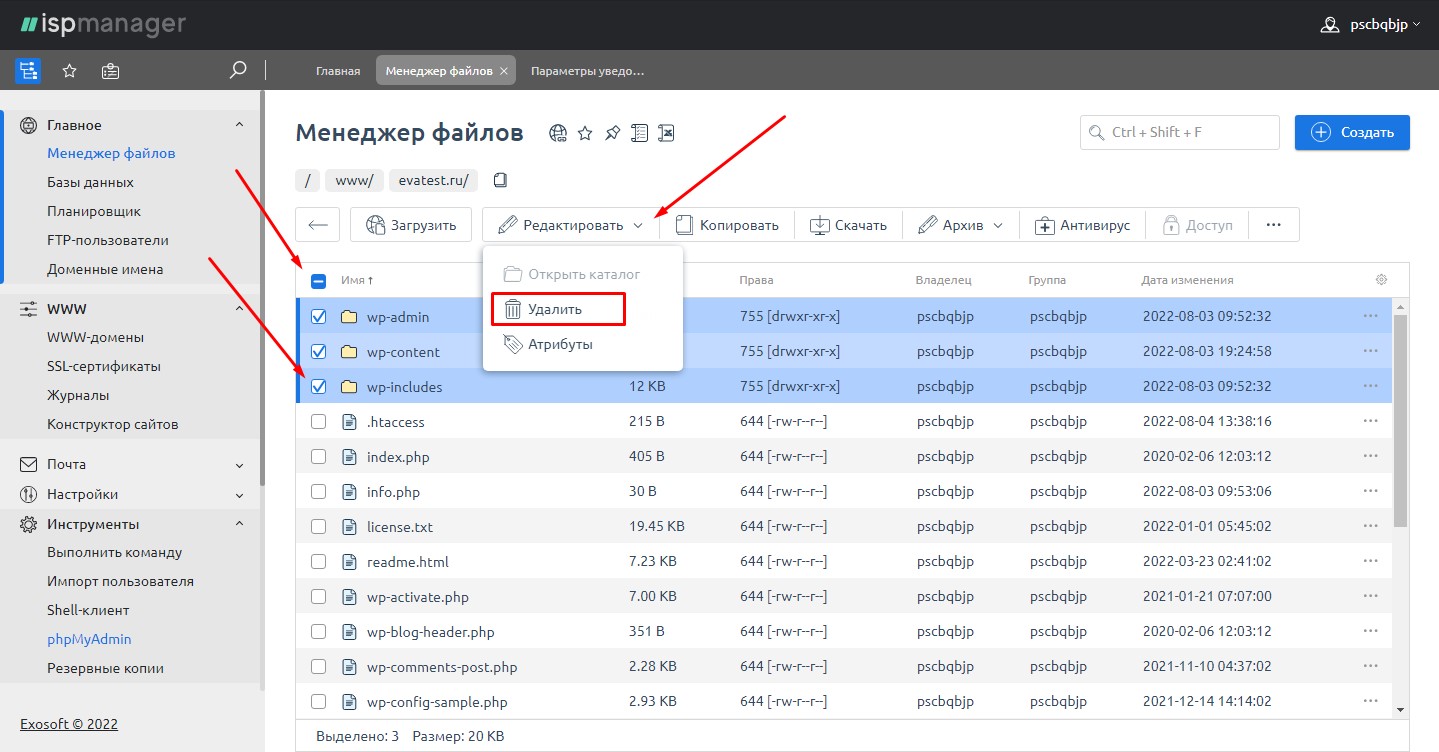Screen dimensions: 1439x752
Task: Open the menu tree view icon
Action: pyautogui.click(x=28, y=71)
